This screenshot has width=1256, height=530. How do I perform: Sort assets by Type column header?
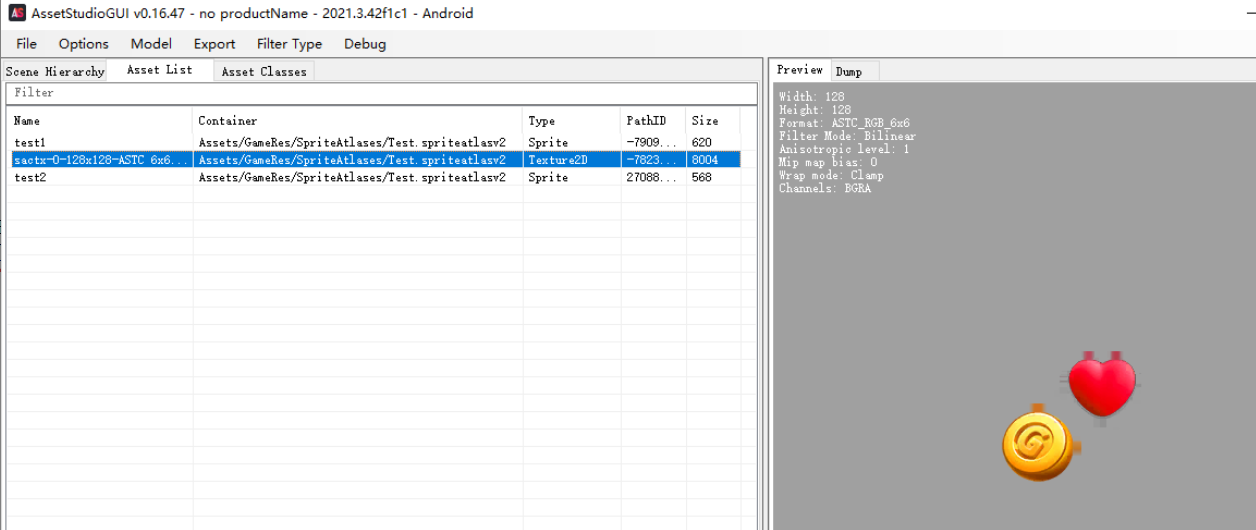(x=571, y=121)
